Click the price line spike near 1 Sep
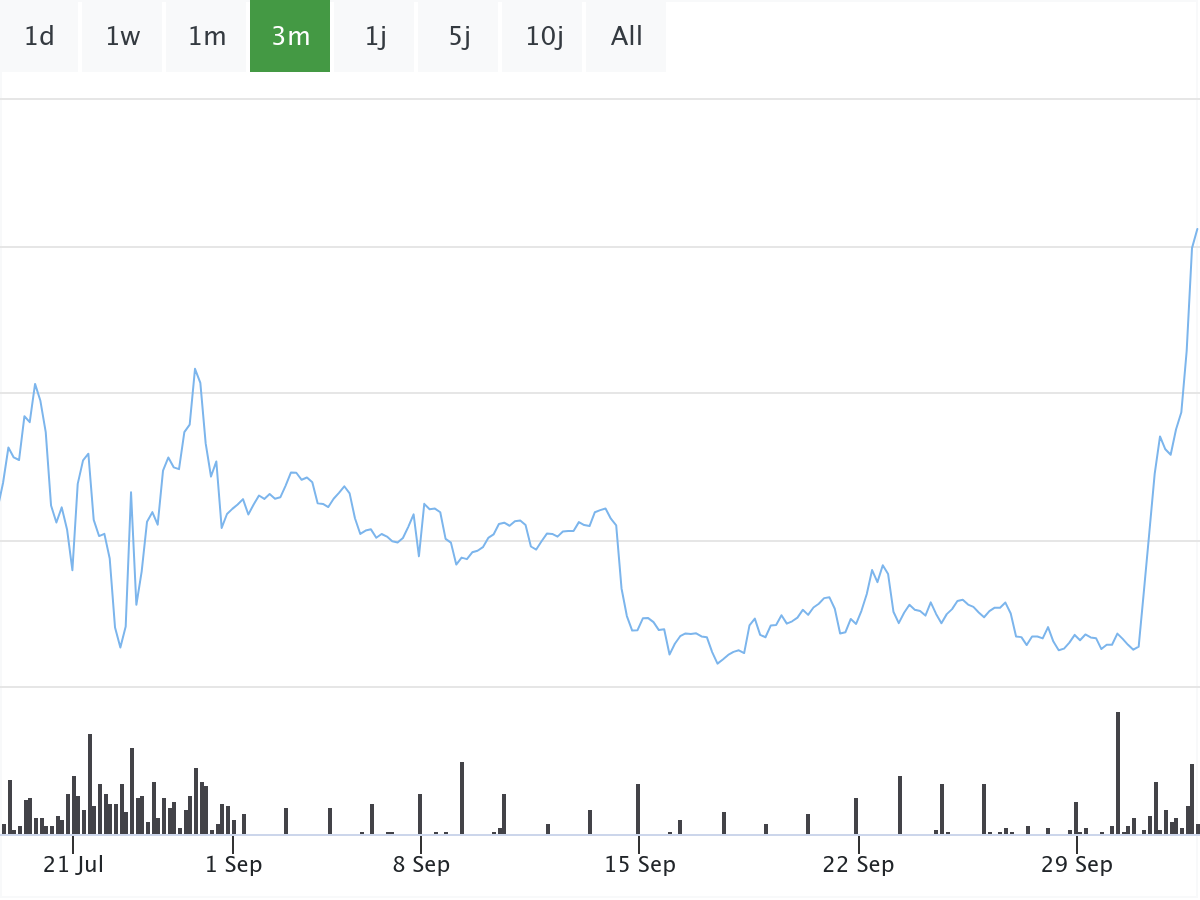 [195, 369]
